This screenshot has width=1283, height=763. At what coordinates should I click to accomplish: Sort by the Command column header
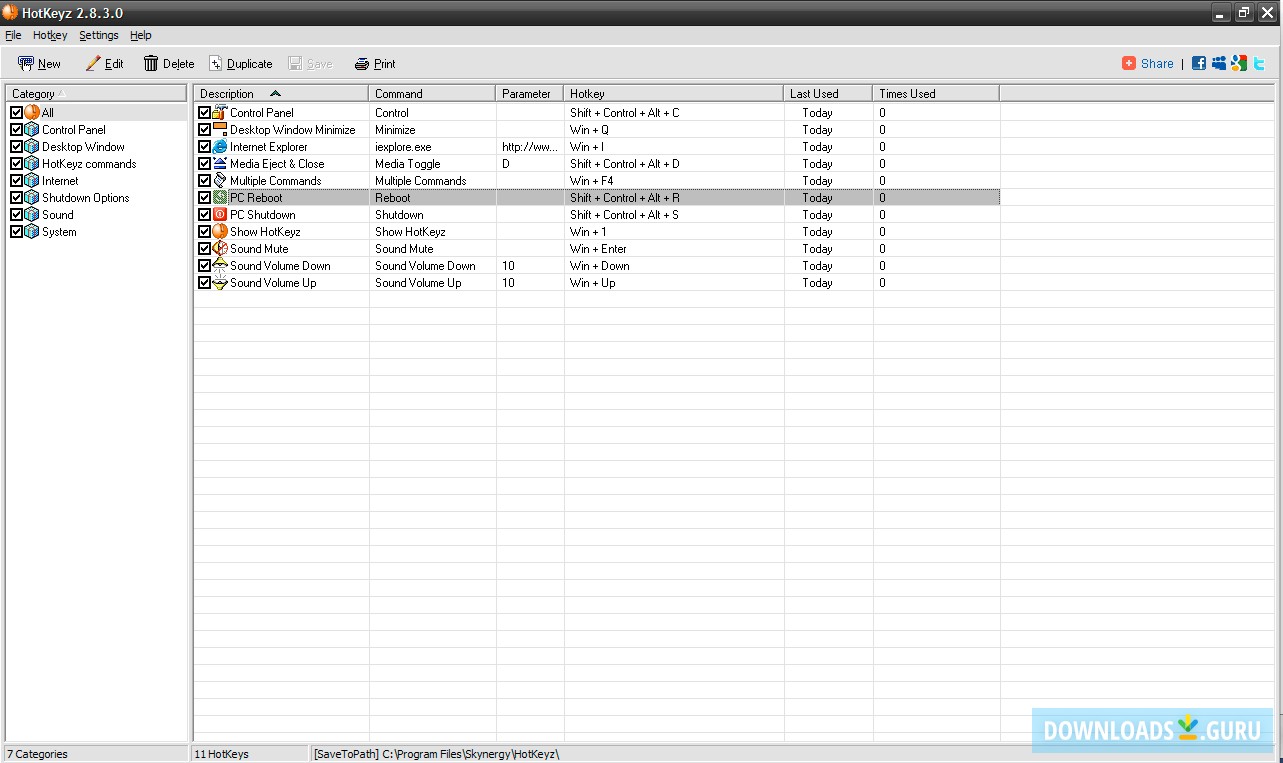[x=432, y=93]
